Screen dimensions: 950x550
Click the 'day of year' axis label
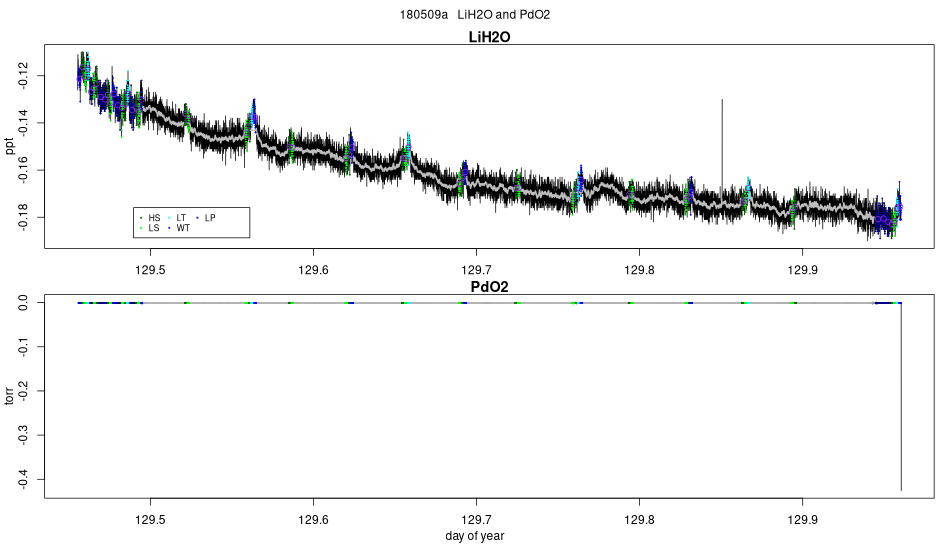474,536
